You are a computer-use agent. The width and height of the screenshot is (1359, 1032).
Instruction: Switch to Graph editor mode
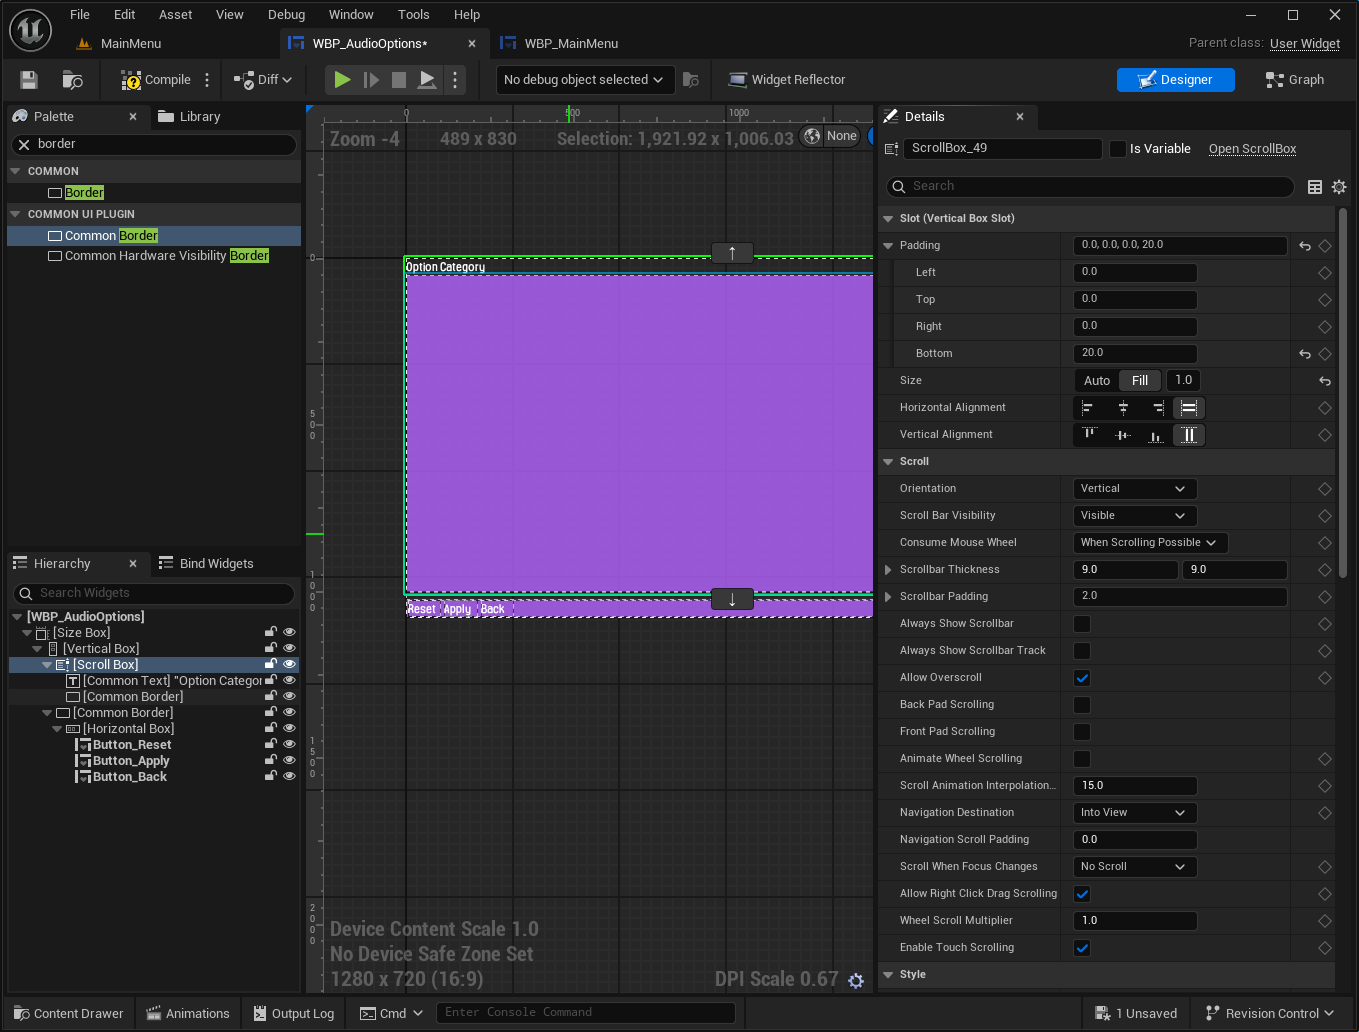[x=1295, y=80]
